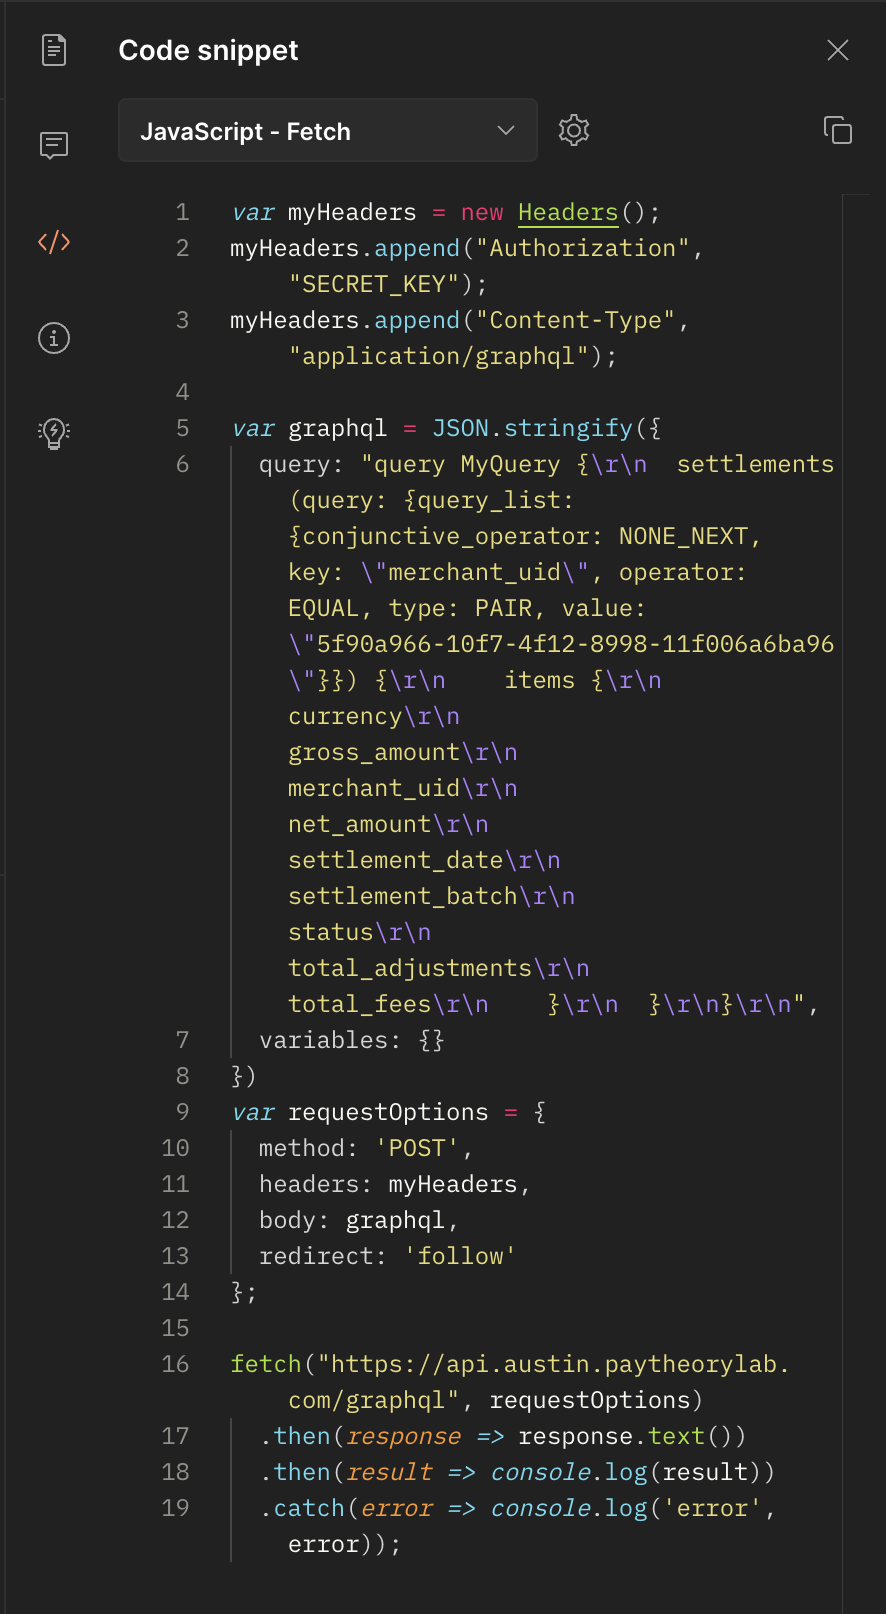Click the 'POST' method value
This screenshot has width=886, height=1614.
click(416, 1148)
